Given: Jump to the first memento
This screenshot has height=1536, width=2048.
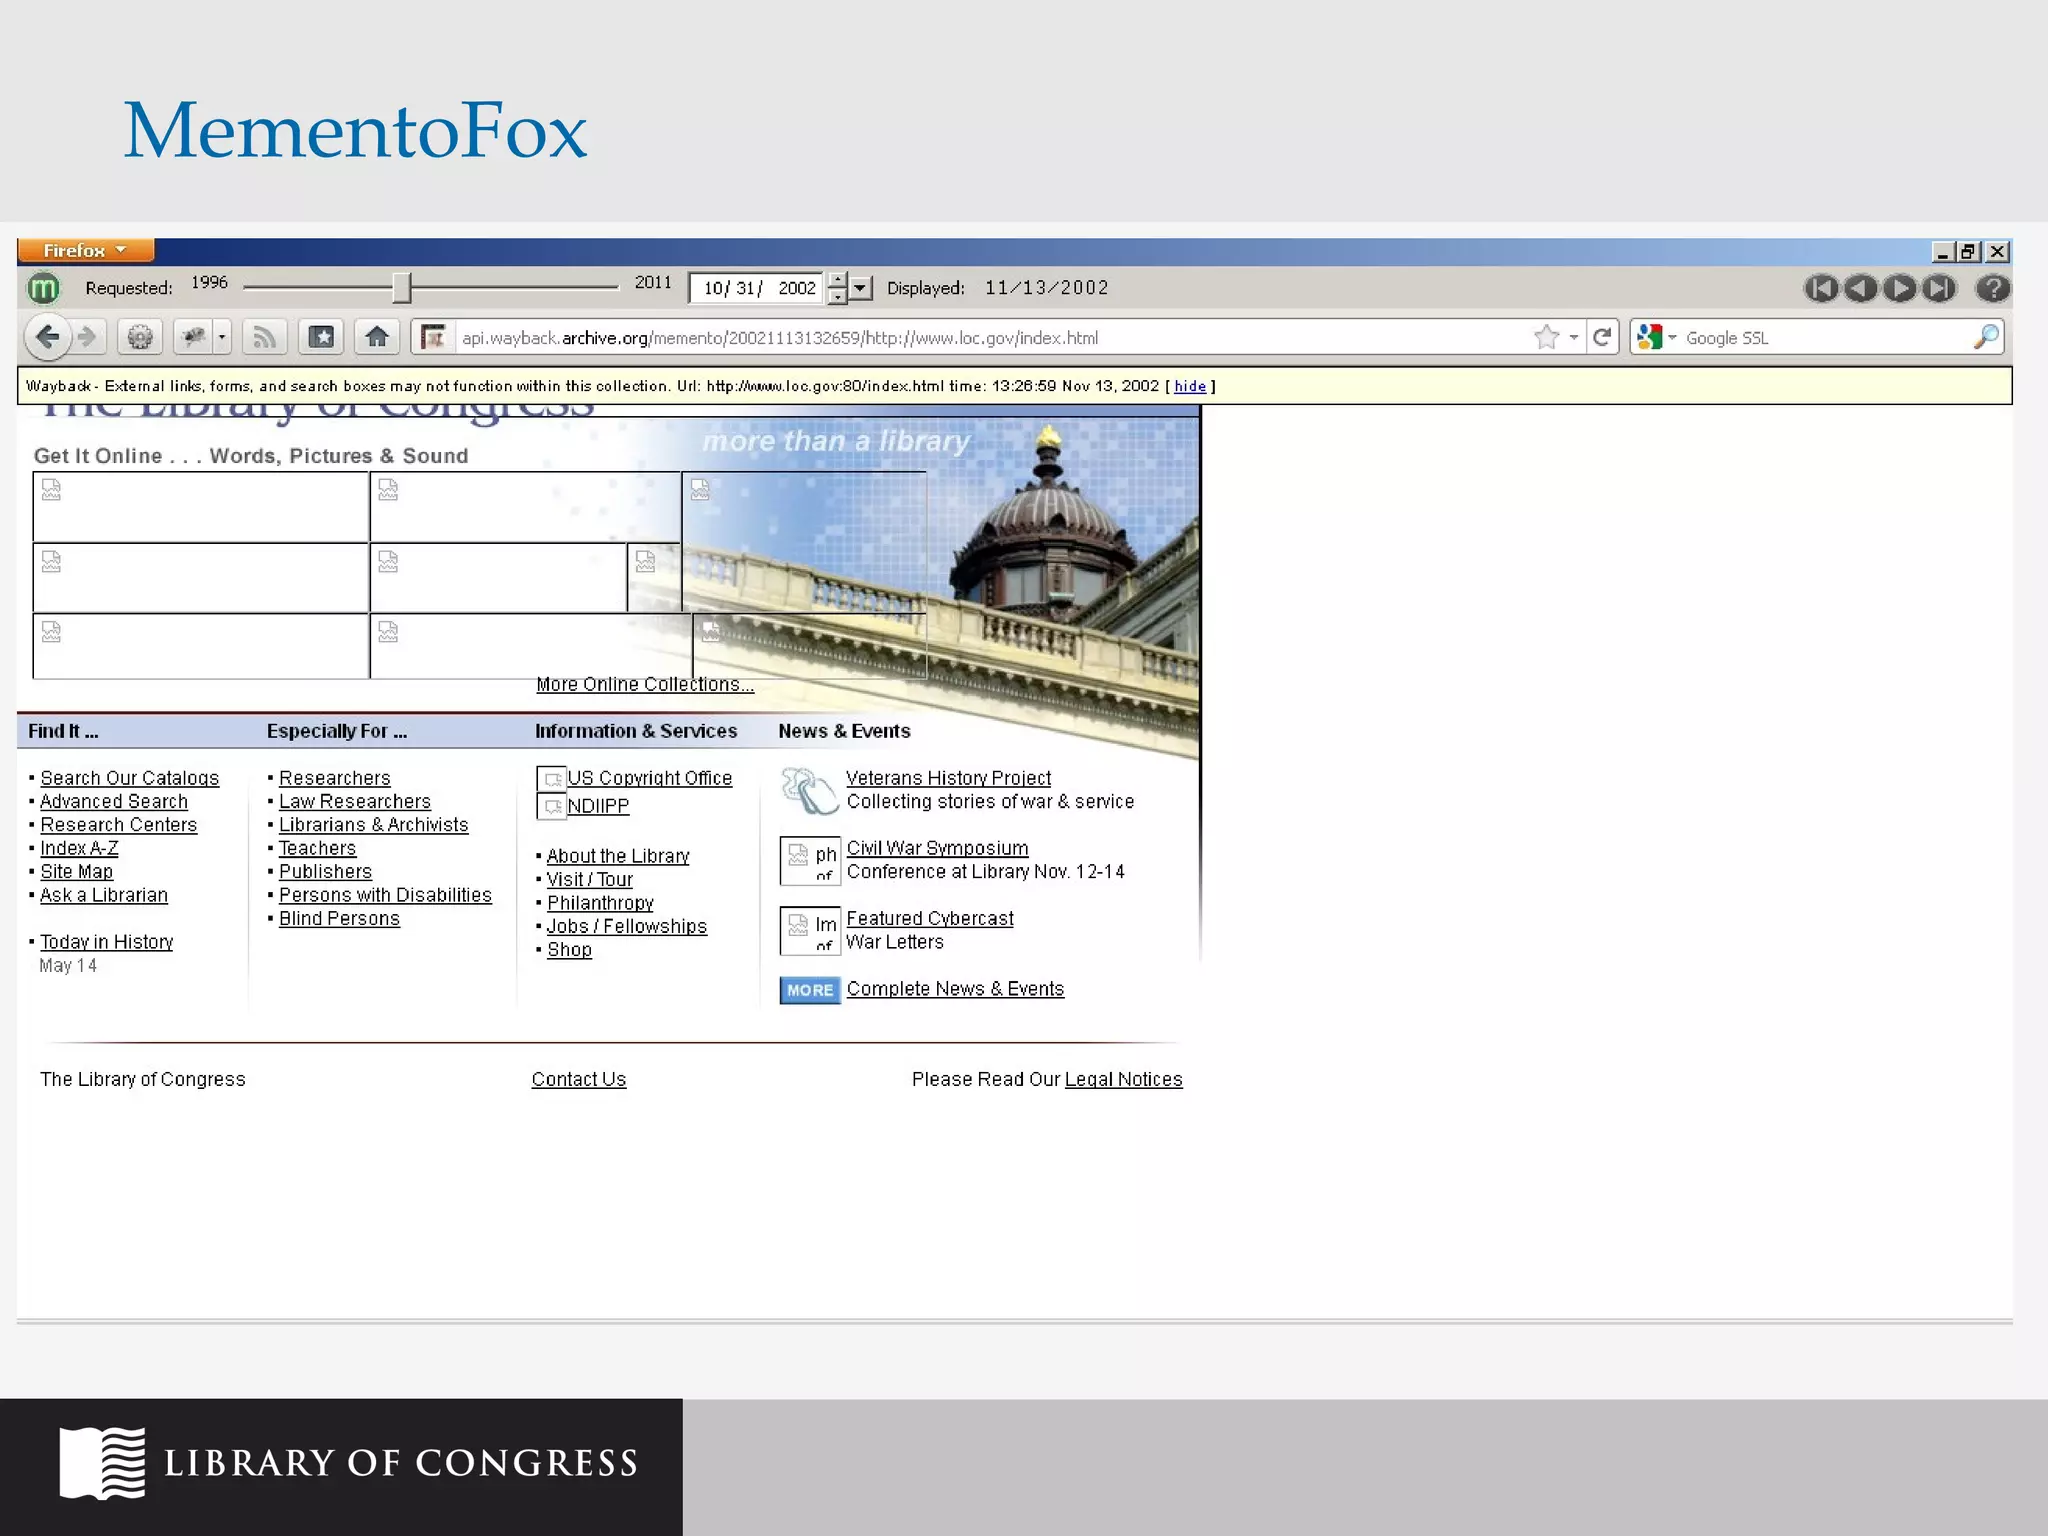Looking at the screenshot, I should 1821,289.
